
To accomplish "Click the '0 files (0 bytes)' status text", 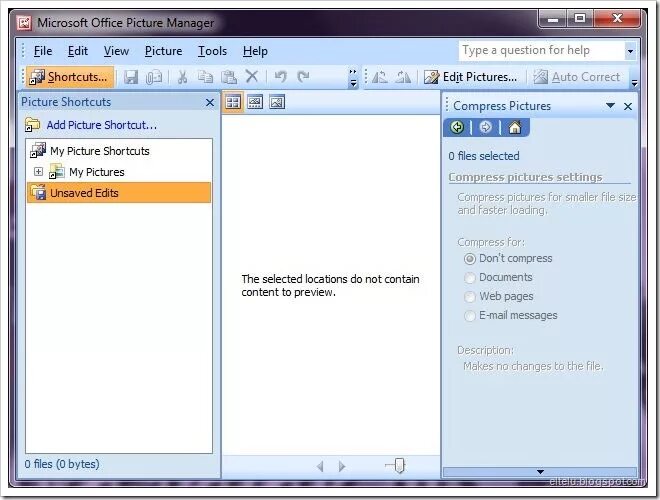I will point(62,464).
